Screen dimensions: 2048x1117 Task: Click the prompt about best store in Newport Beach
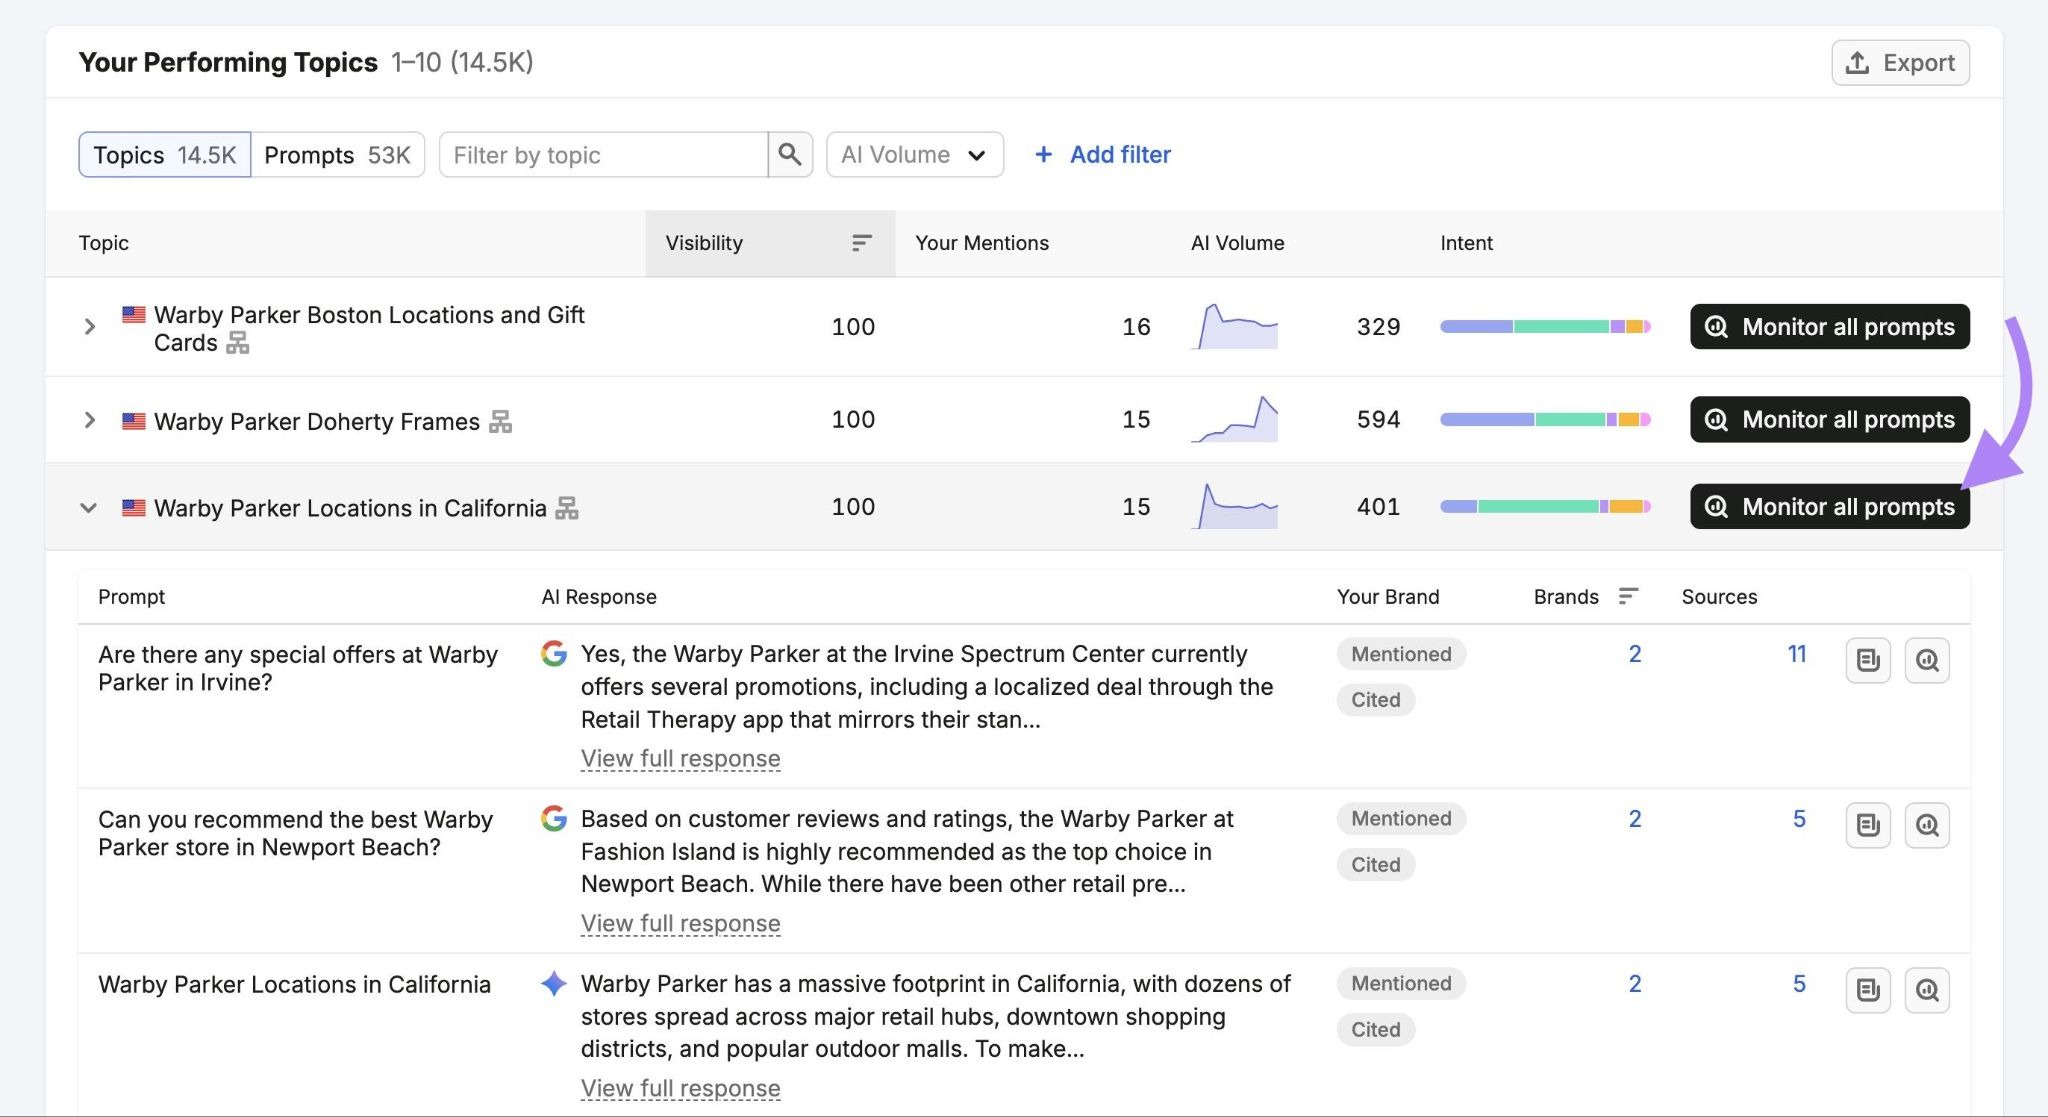296,833
